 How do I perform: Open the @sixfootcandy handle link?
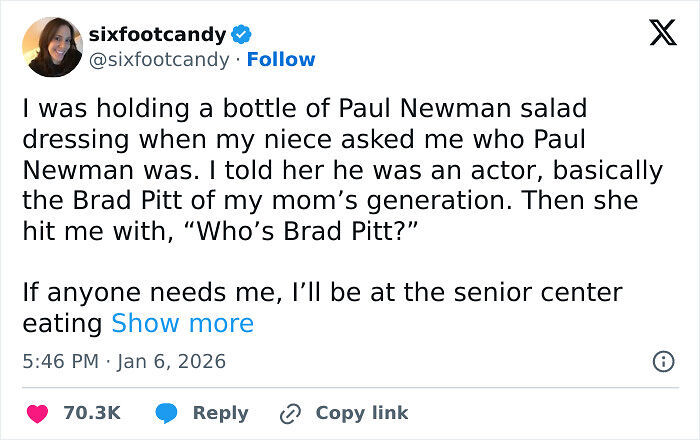pyautogui.click(x=158, y=59)
